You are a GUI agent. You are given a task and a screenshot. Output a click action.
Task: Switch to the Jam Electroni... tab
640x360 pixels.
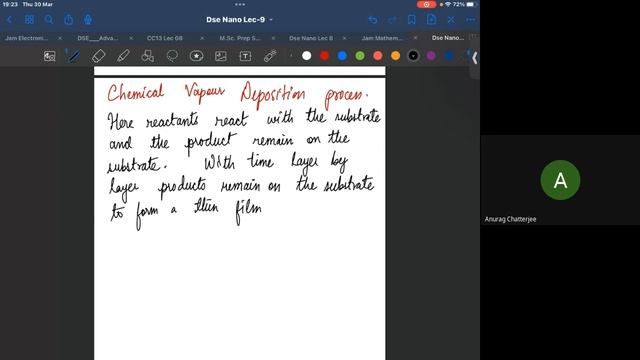point(27,38)
